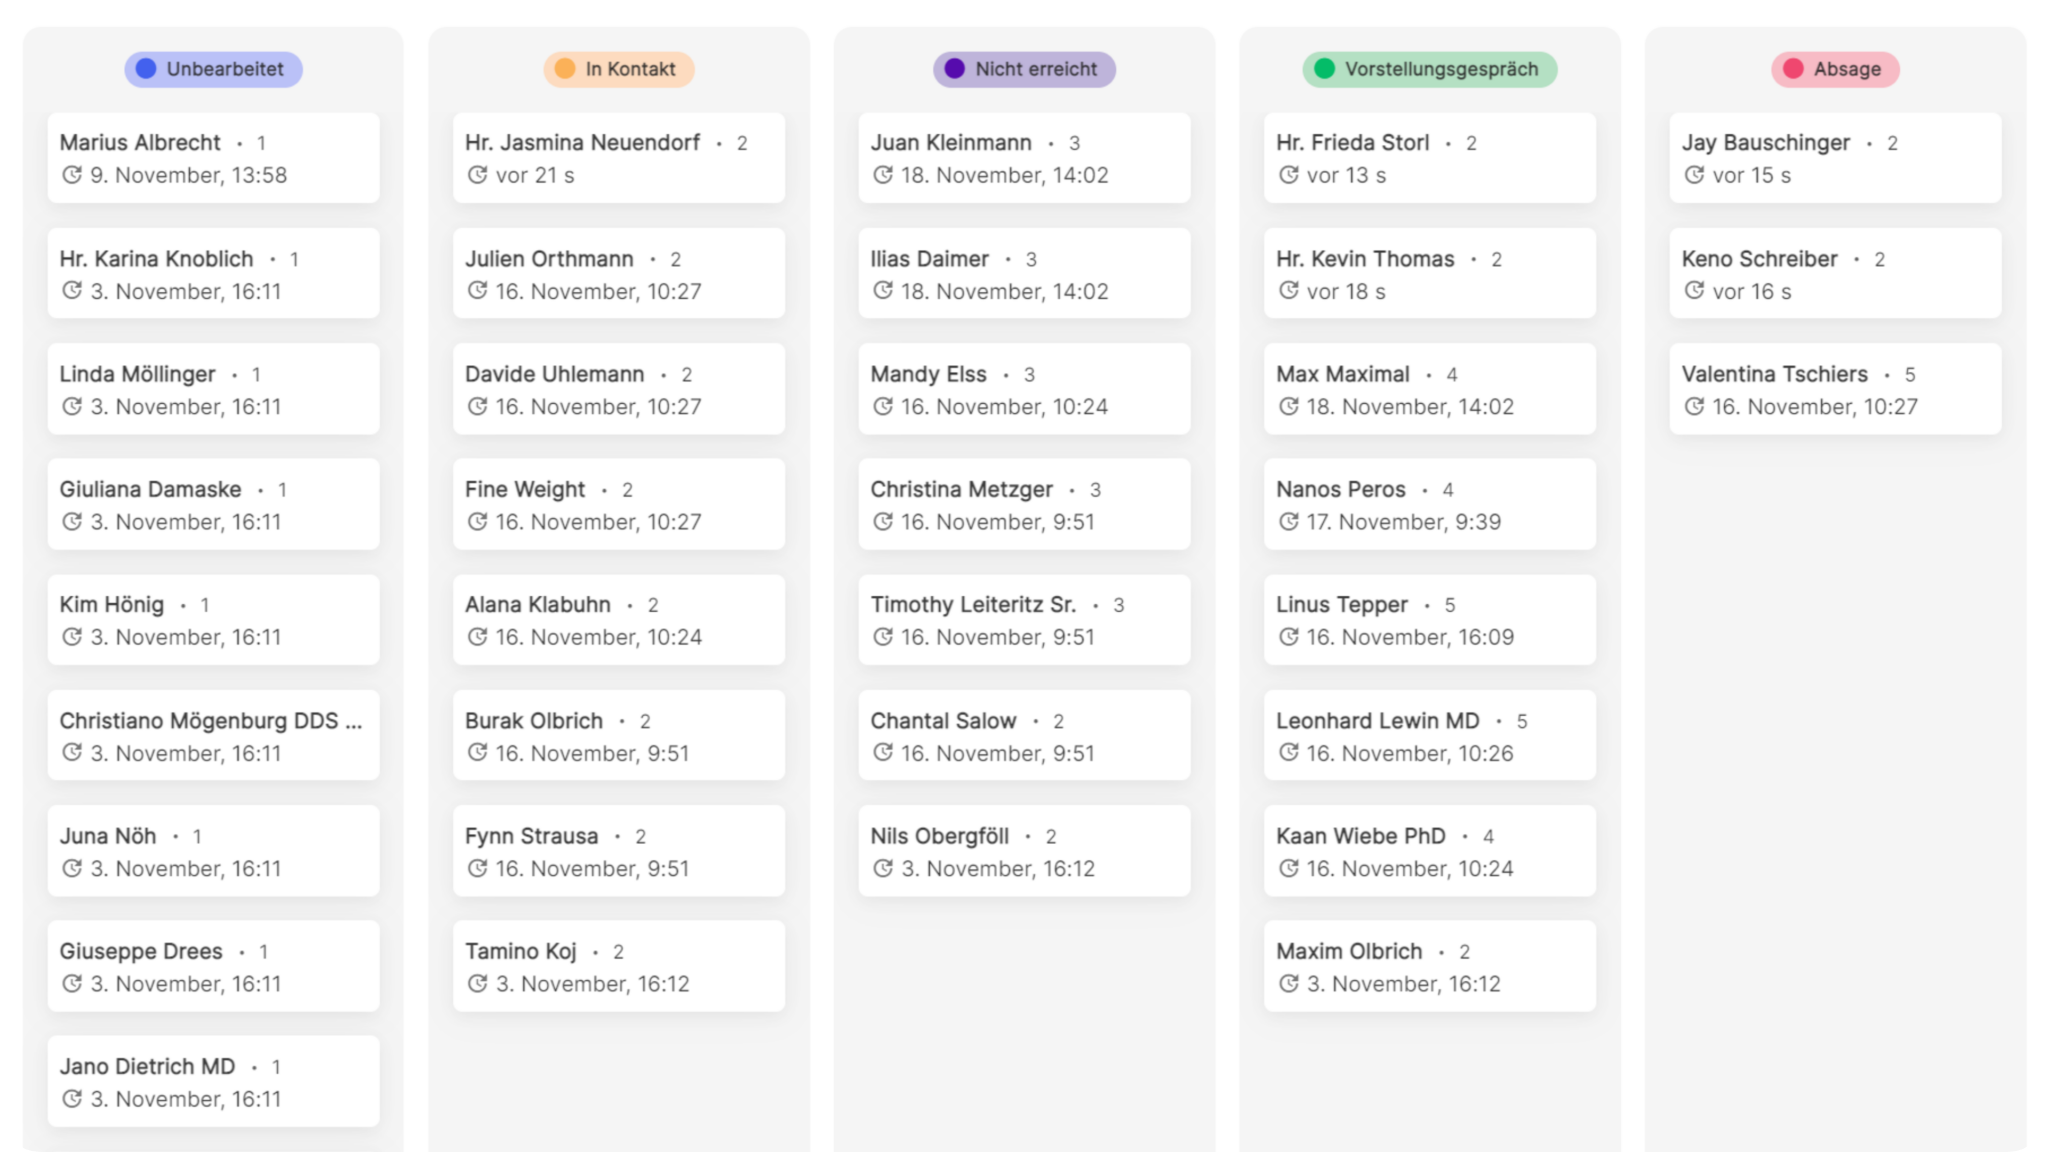Click clock icon on Nils Obergföll card

click(883, 868)
